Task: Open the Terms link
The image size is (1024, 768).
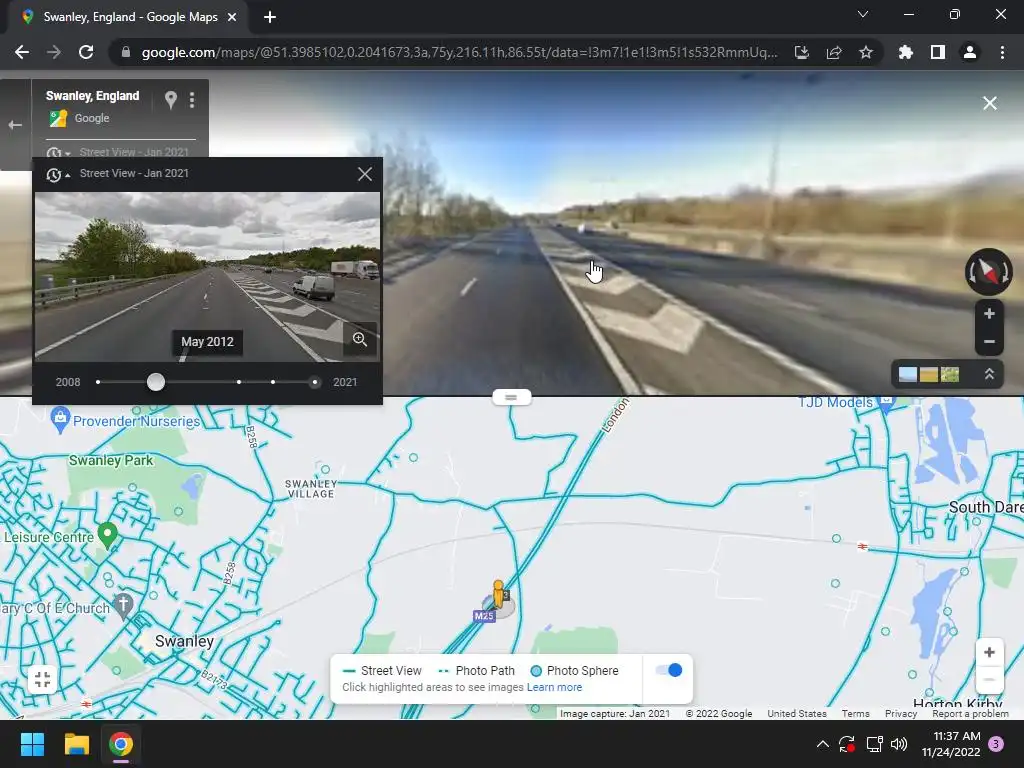Action: click(855, 714)
